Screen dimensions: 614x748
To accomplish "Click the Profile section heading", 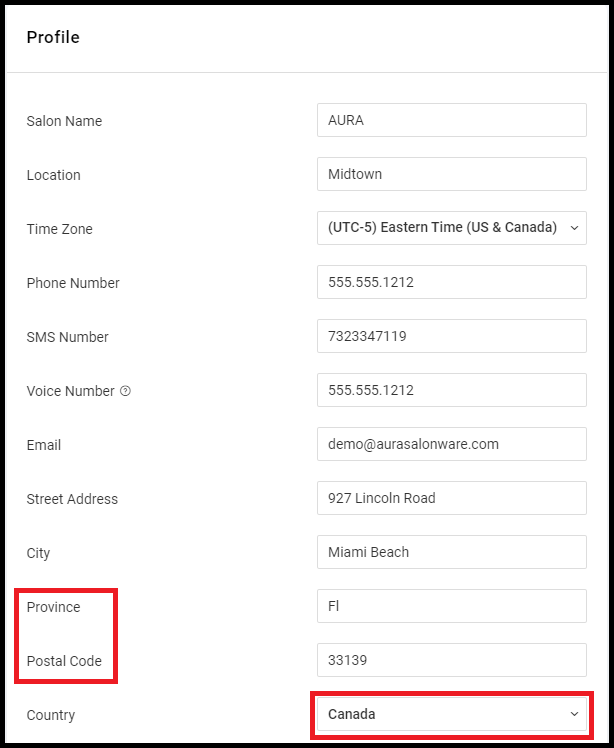I will (x=53, y=37).
